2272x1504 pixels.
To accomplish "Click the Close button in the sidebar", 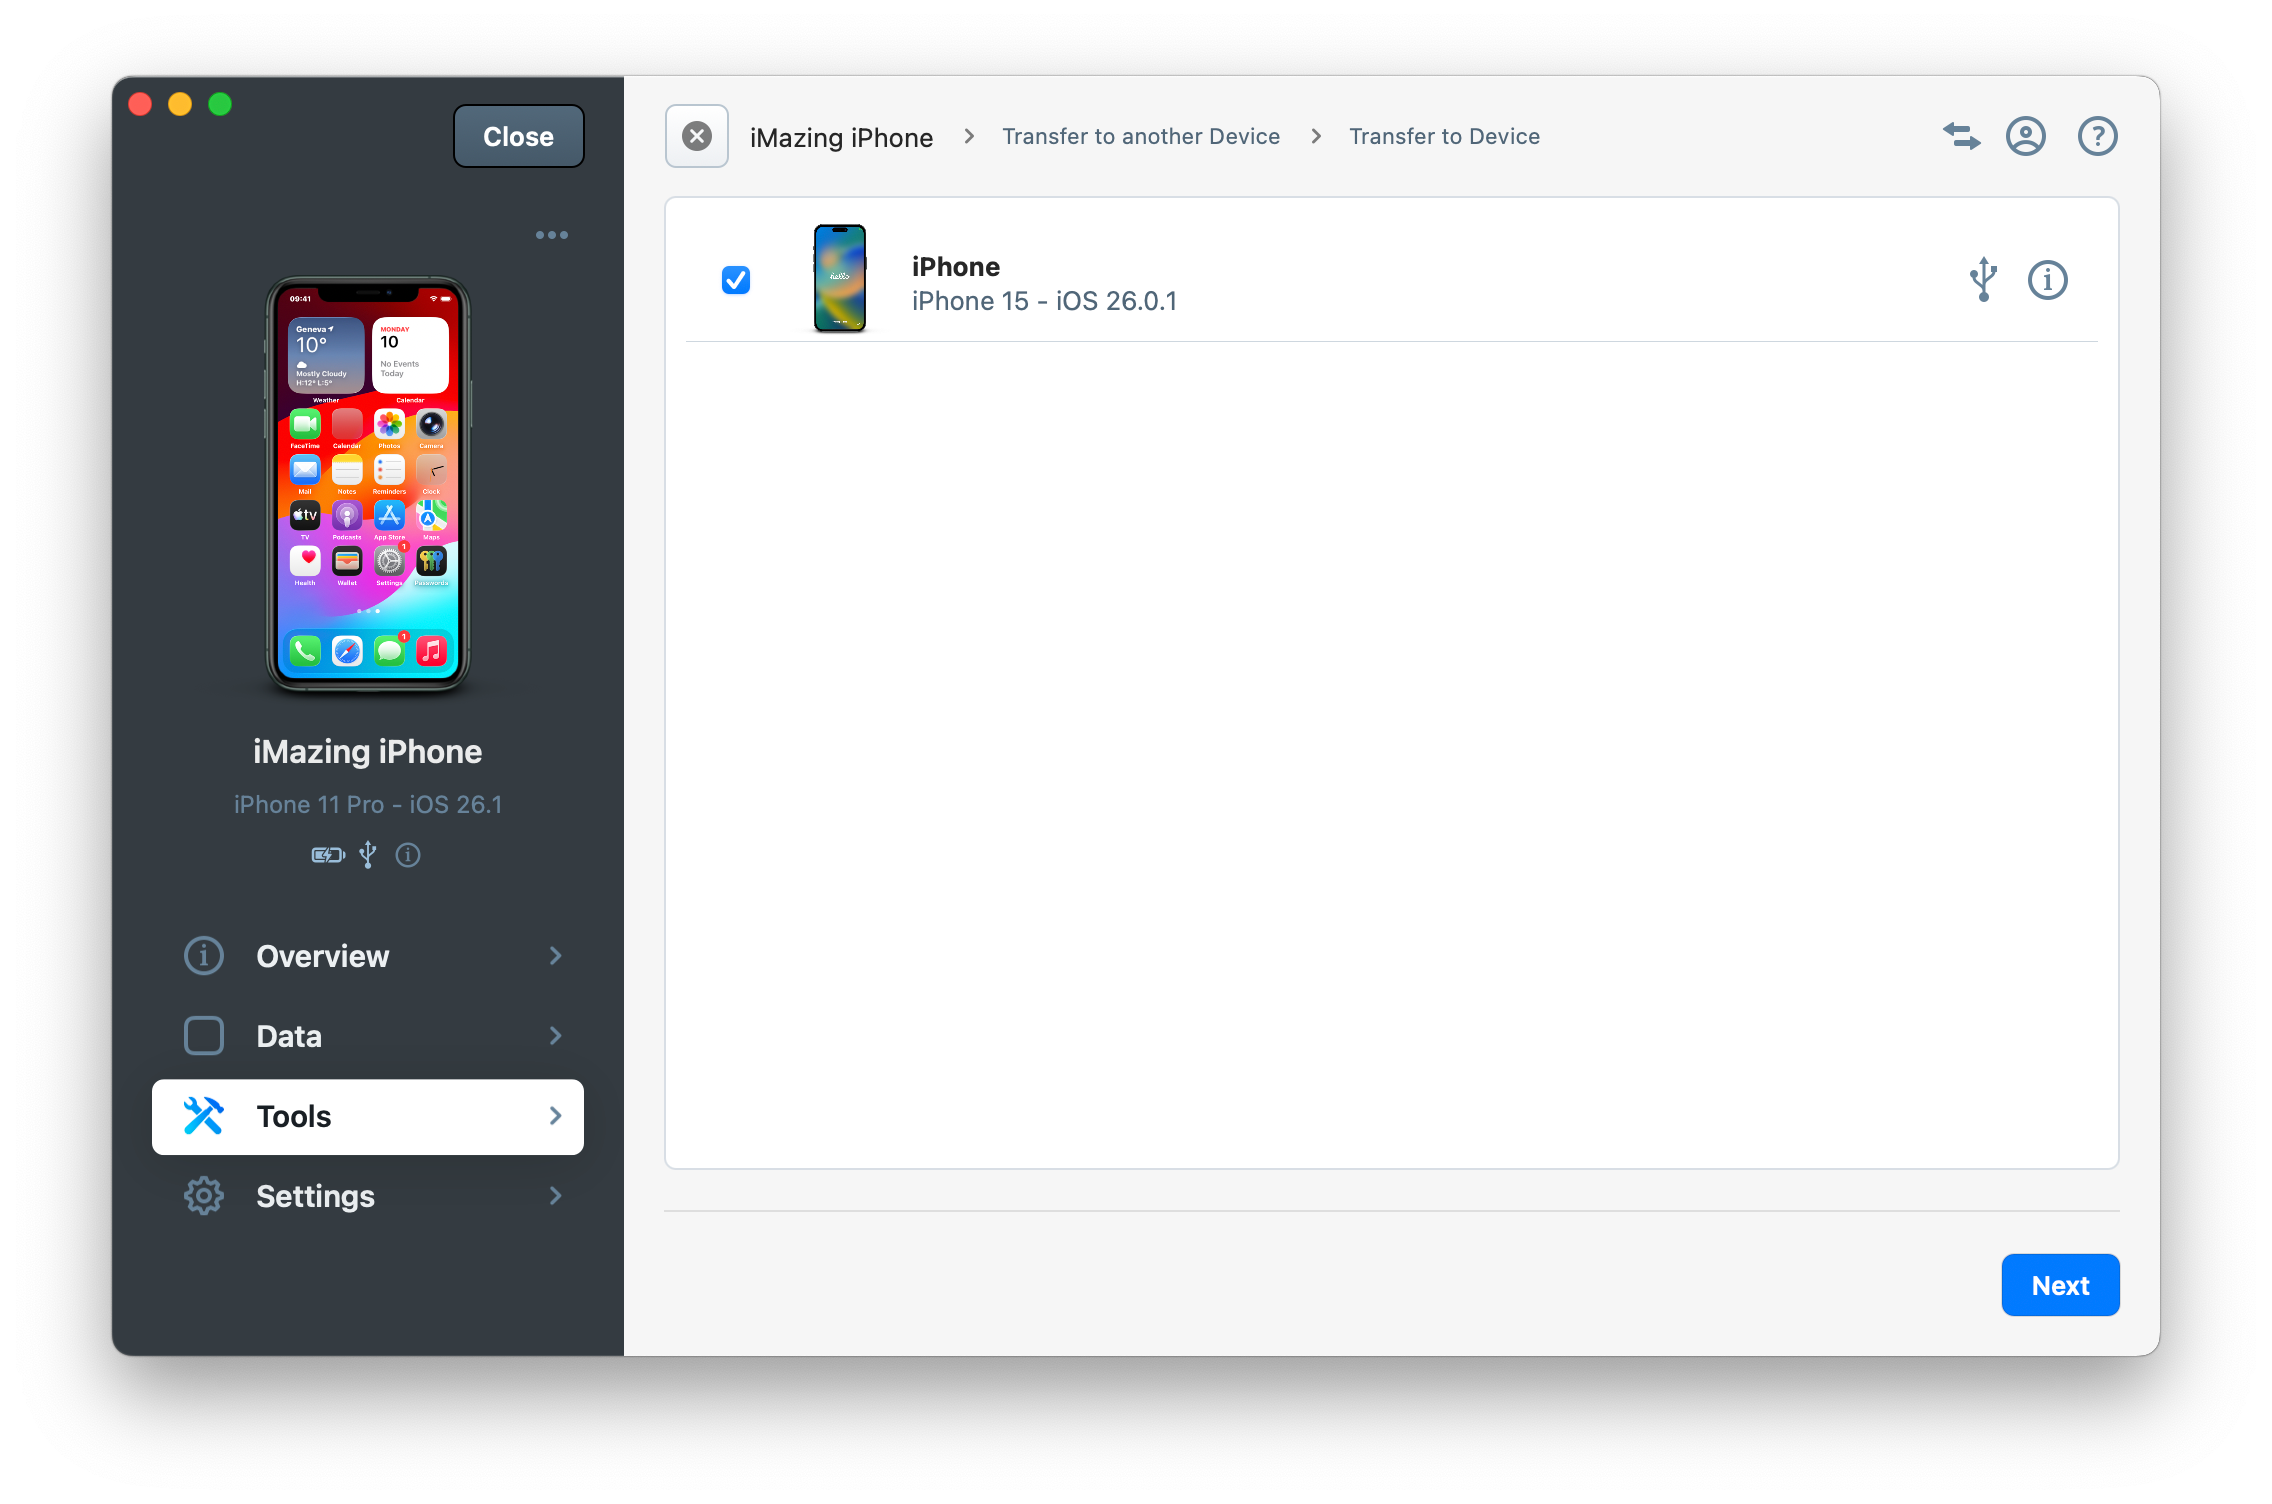I will [x=518, y=136].
